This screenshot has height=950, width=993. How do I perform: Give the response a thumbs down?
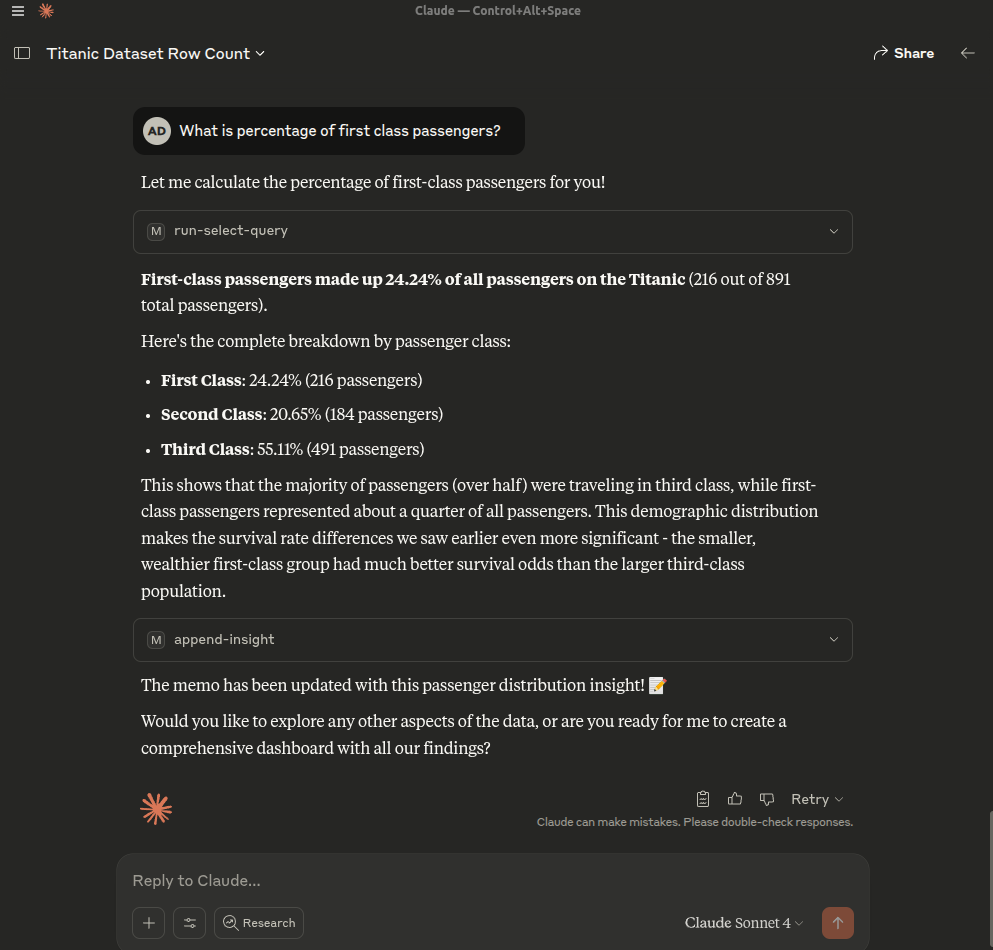767,799
